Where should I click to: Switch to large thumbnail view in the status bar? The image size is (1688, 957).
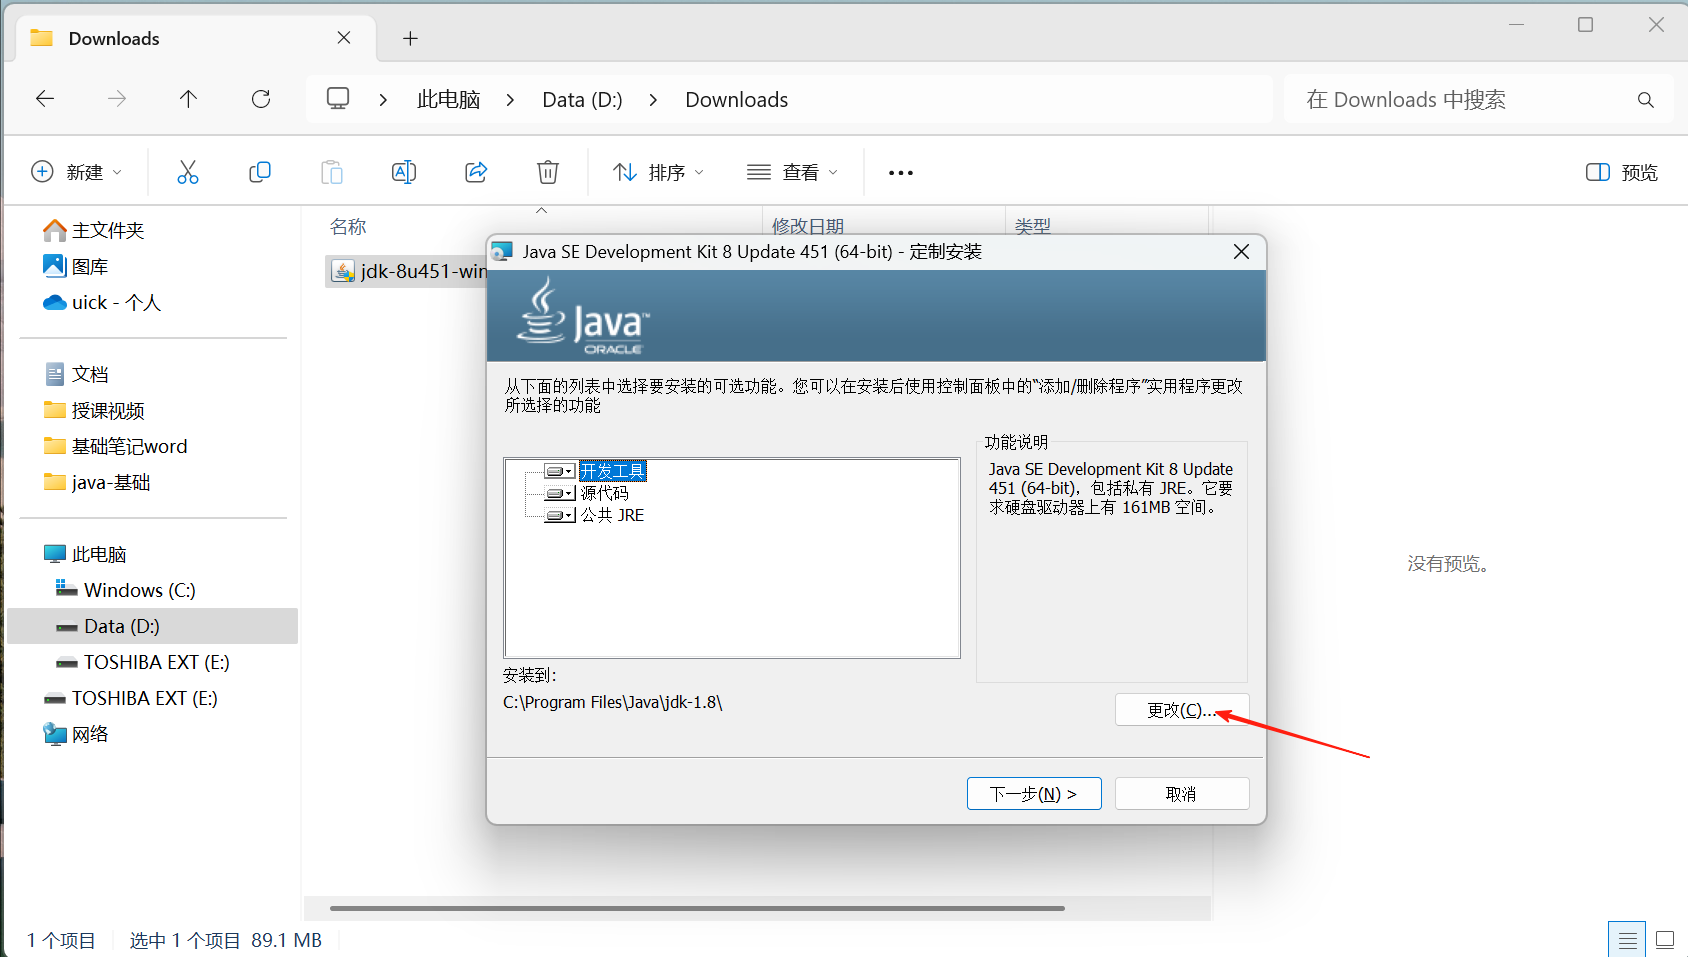pyautogui.click(x=1663, y=939)
